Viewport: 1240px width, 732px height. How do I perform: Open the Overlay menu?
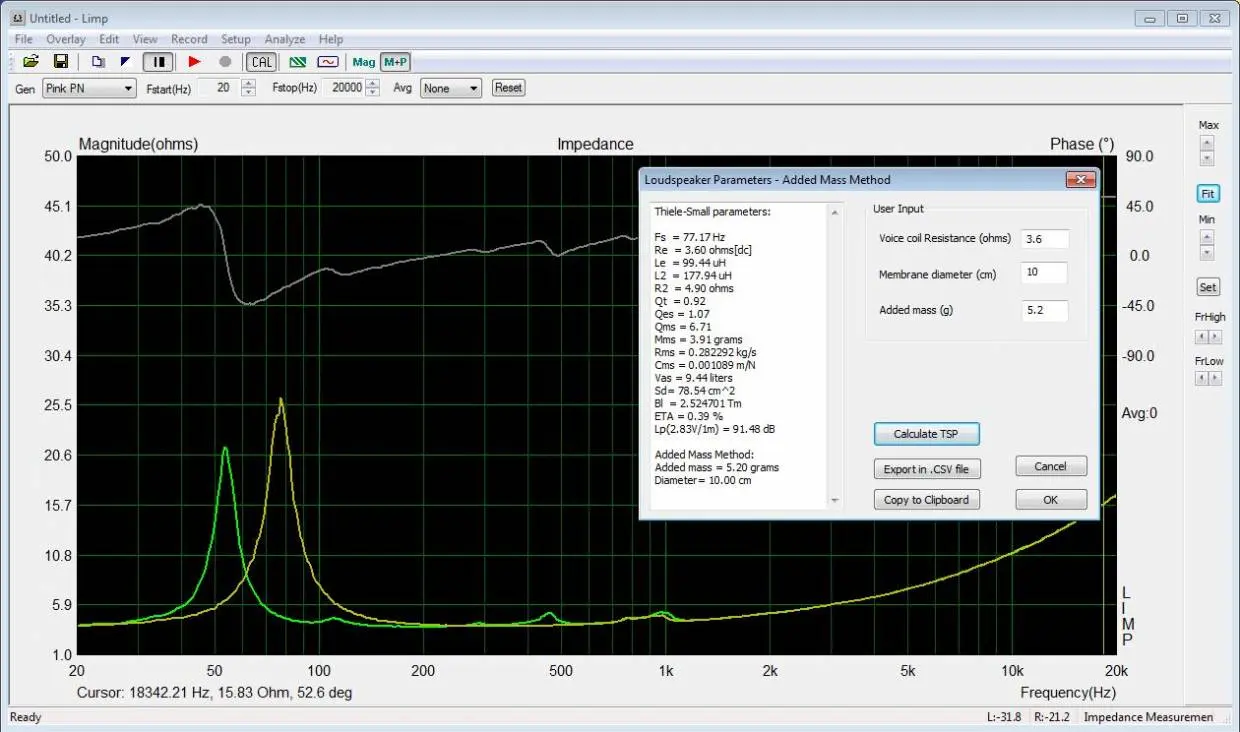[66, 39]
